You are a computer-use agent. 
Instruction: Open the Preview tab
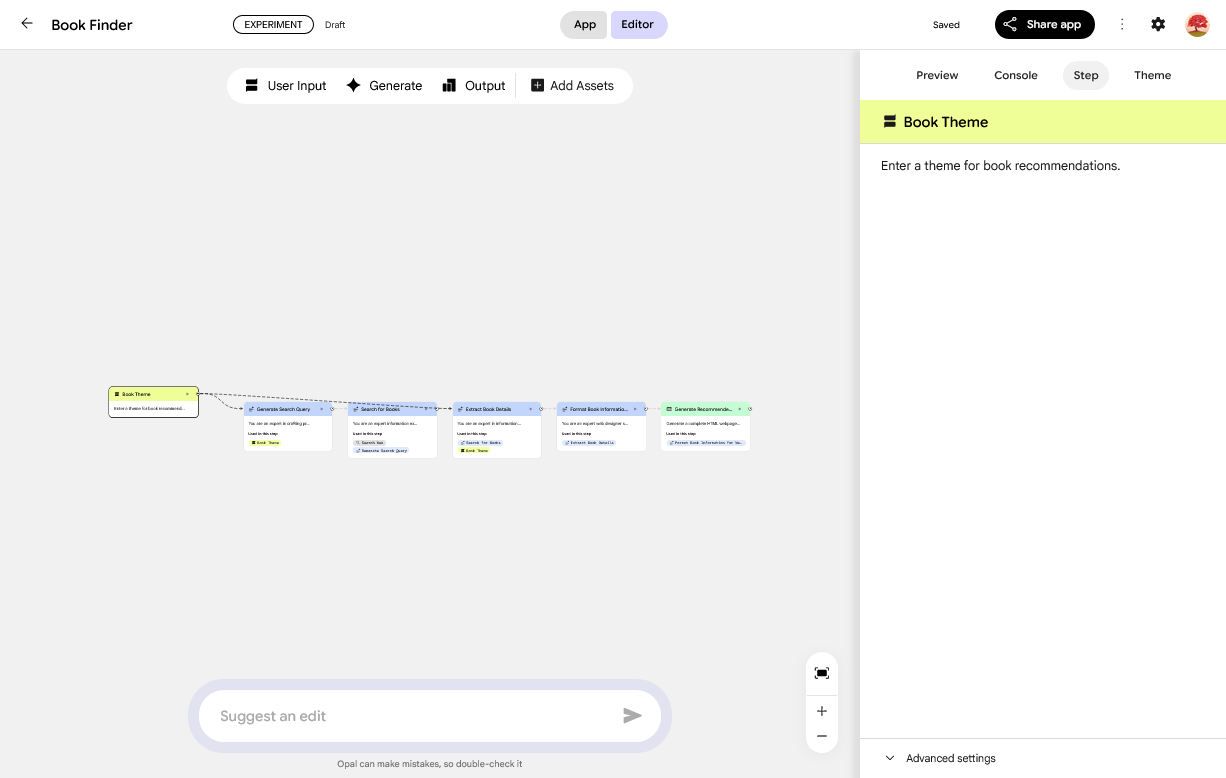pyautogui.click(x=937, y=75)
